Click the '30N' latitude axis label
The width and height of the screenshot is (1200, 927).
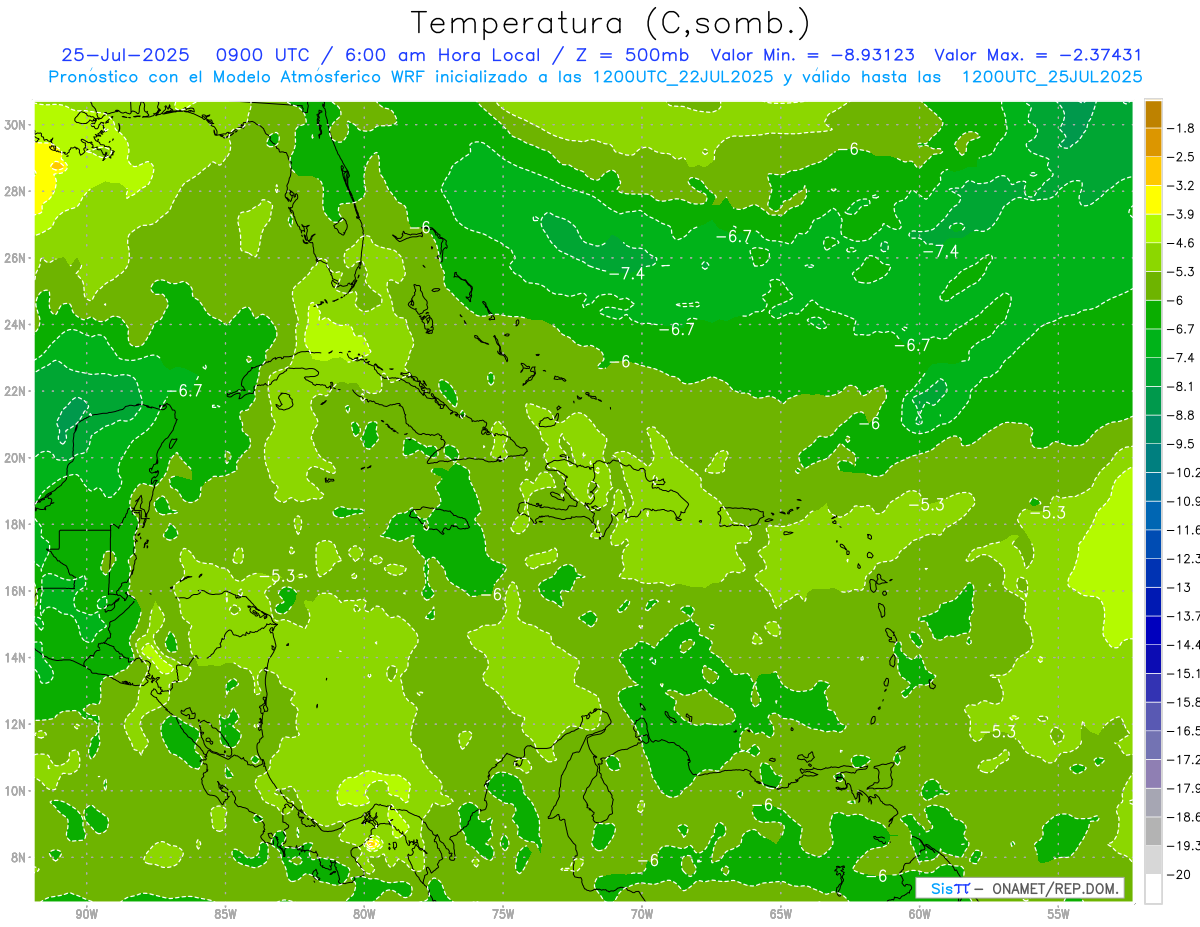coord(15,125)
